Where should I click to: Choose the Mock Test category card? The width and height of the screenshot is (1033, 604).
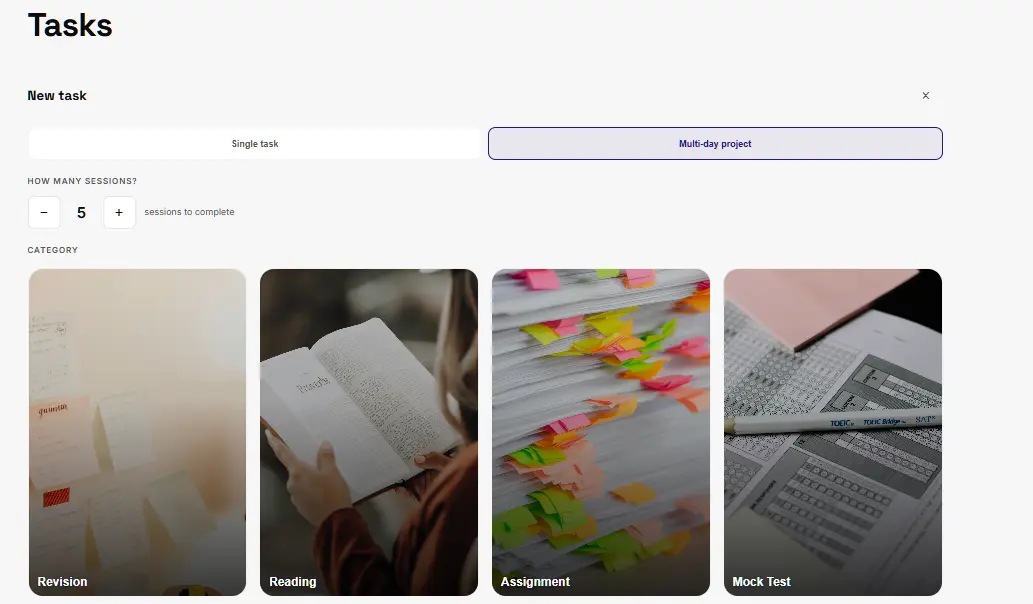point(833,432)
